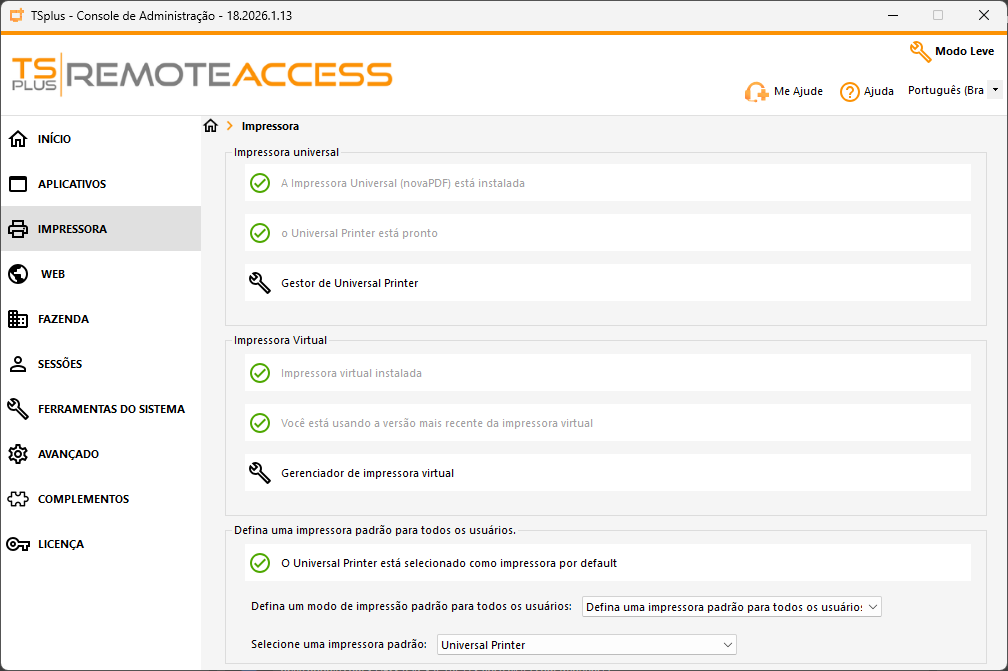The width and height of the screenshot is (1008, 671).
Task: Launch Gerenciador de impressora virtual
Action: (367, 473)
